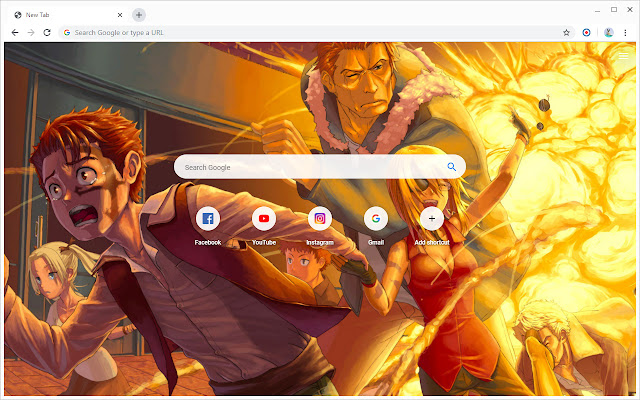The height and width of the screenshot is (400, 640).
Task: Maximize the browser window
Action: coord(614,9)
